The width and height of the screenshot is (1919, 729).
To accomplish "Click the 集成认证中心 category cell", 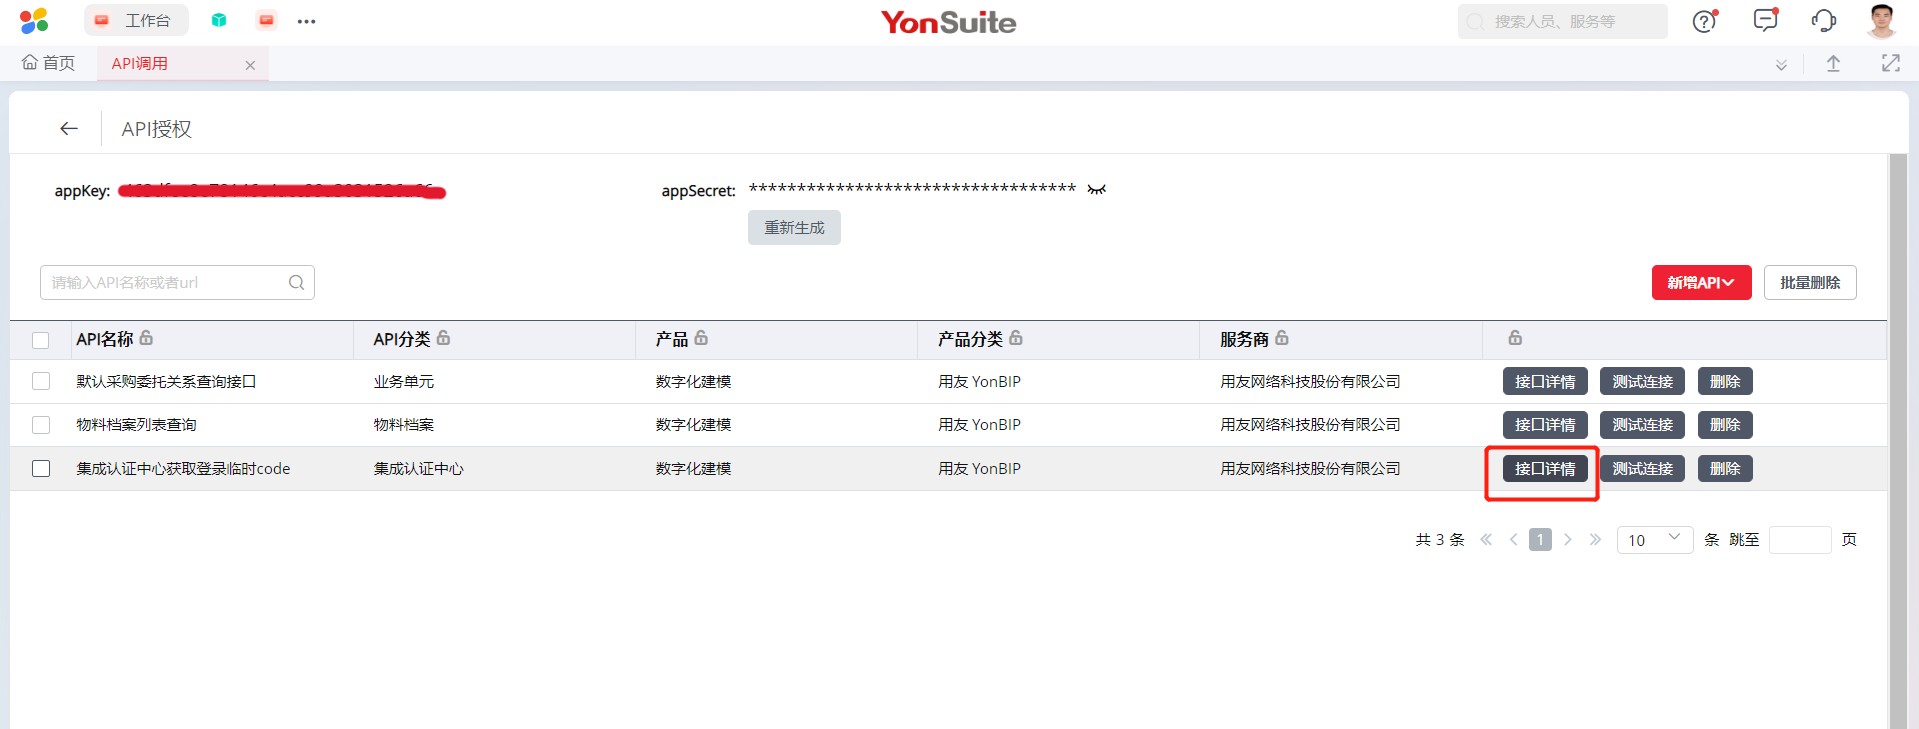I will coord(419,469).
